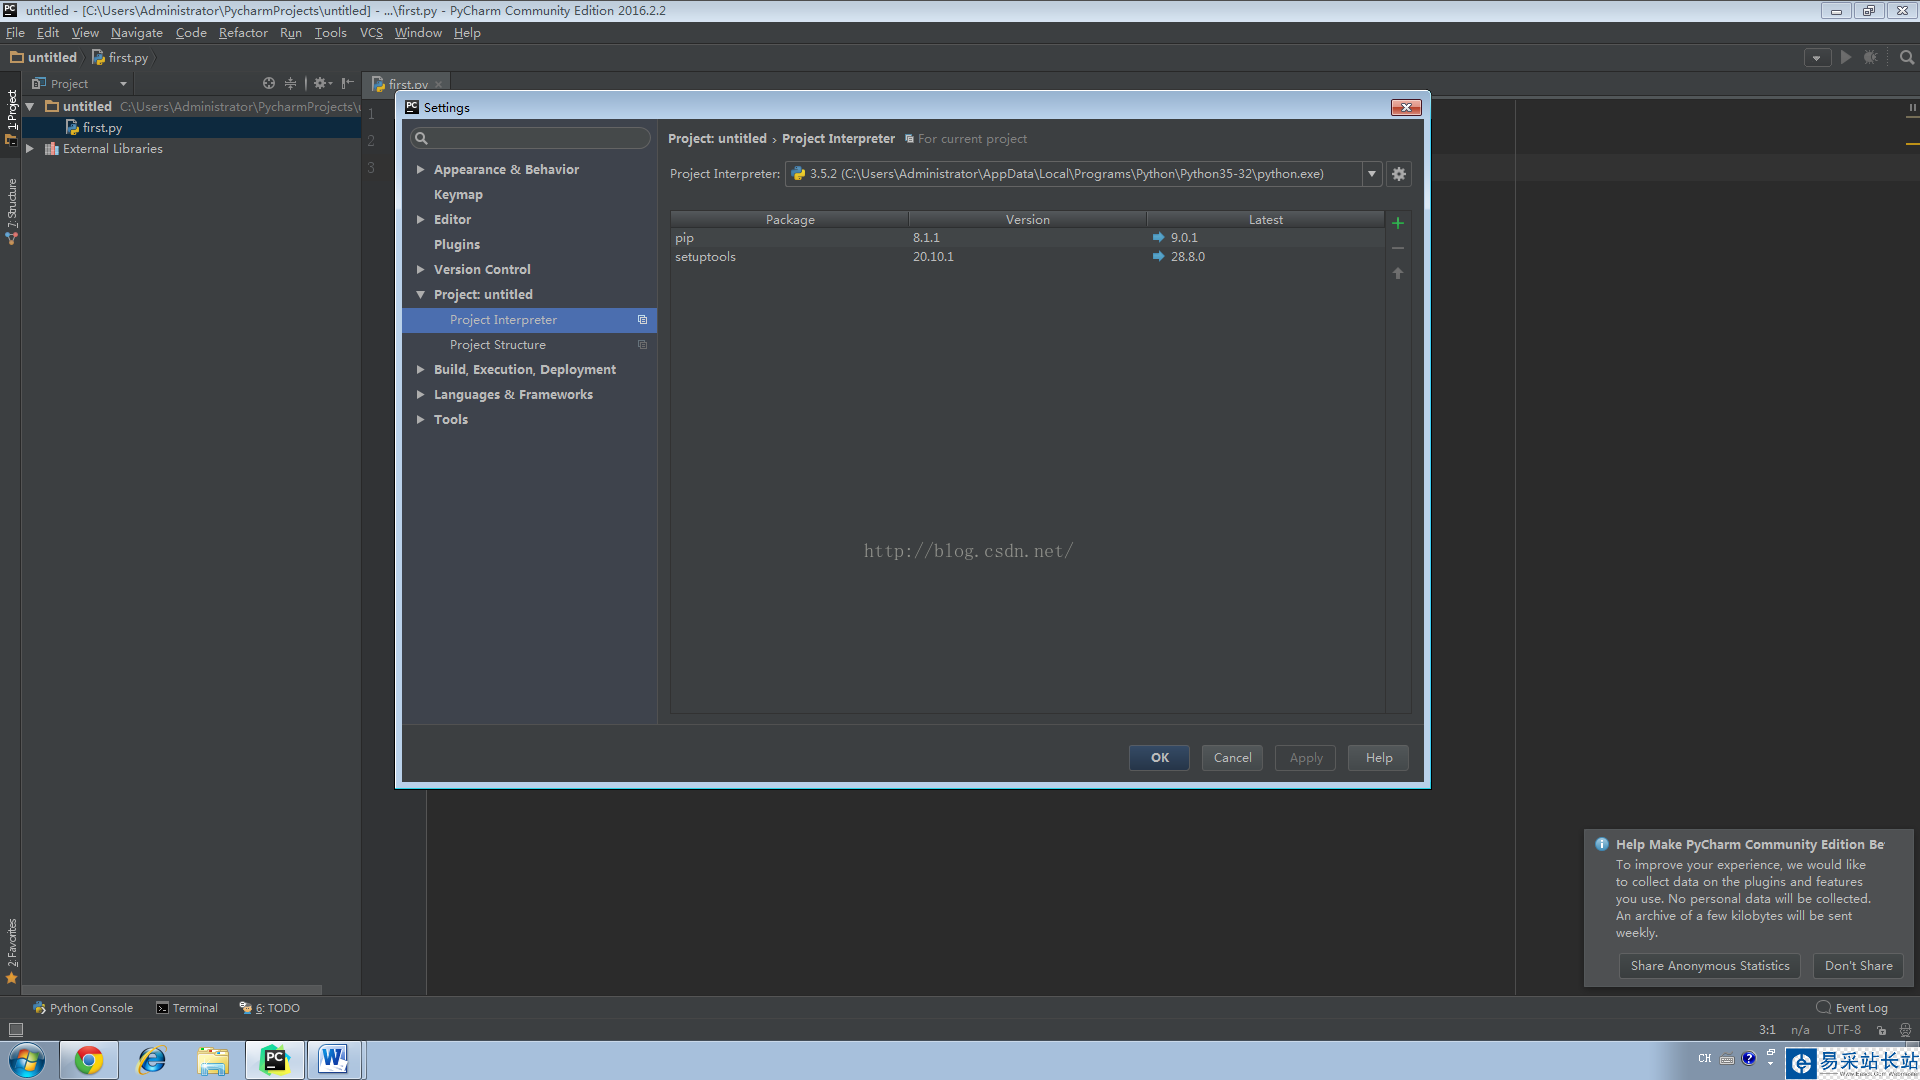Open the Python Console tool window

pyautogui.click(x=83, y=1008)
